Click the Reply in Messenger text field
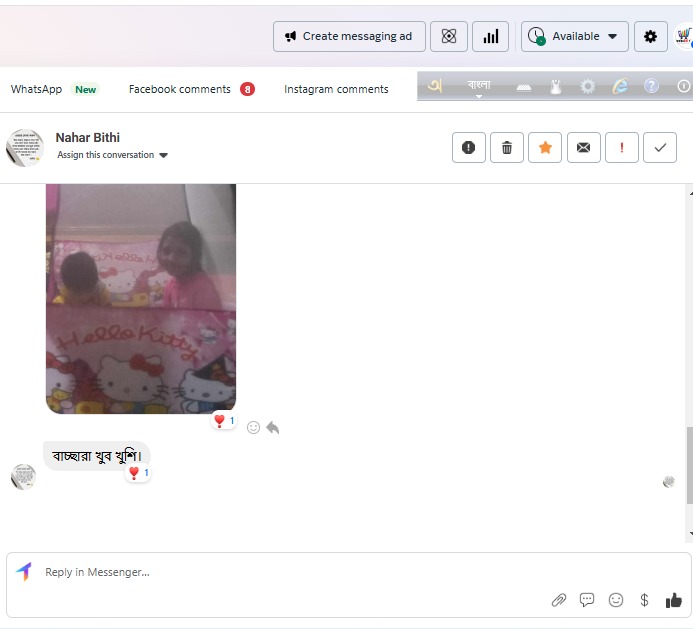This screenshot has width=693, height=629. 280,572
